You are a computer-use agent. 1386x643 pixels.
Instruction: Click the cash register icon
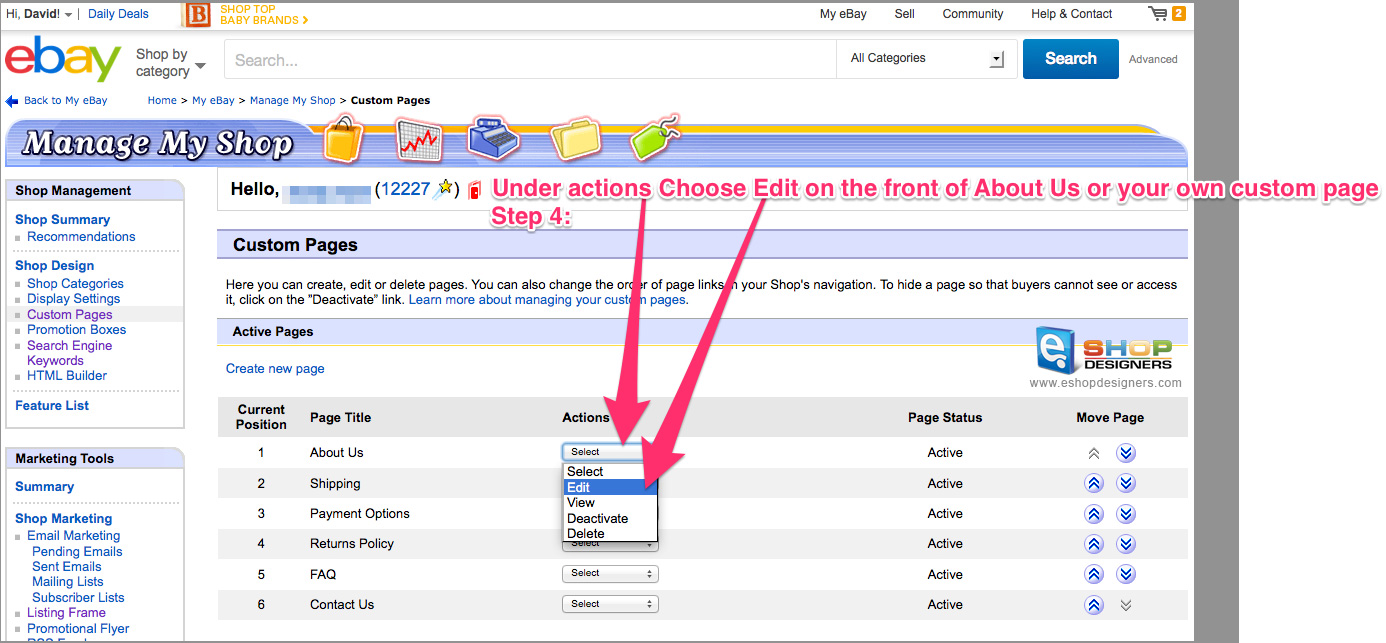point(495,139)
